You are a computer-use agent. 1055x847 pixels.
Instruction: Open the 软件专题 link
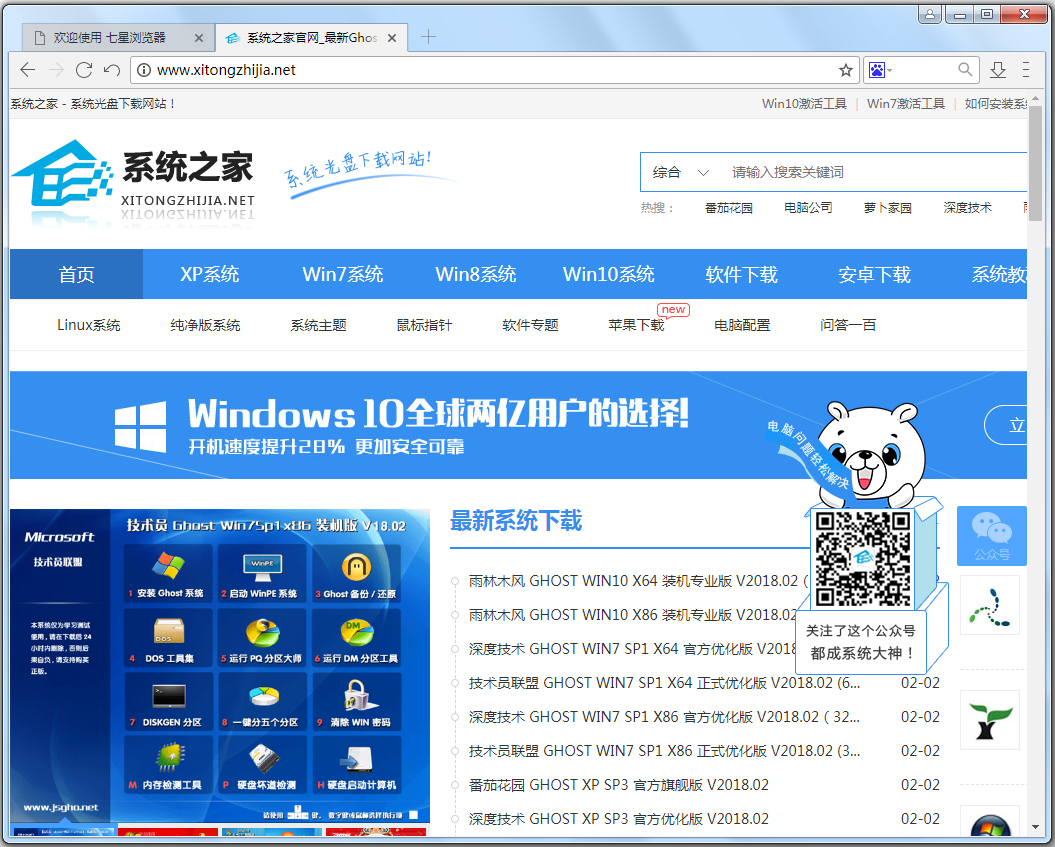tap(530, 325)
